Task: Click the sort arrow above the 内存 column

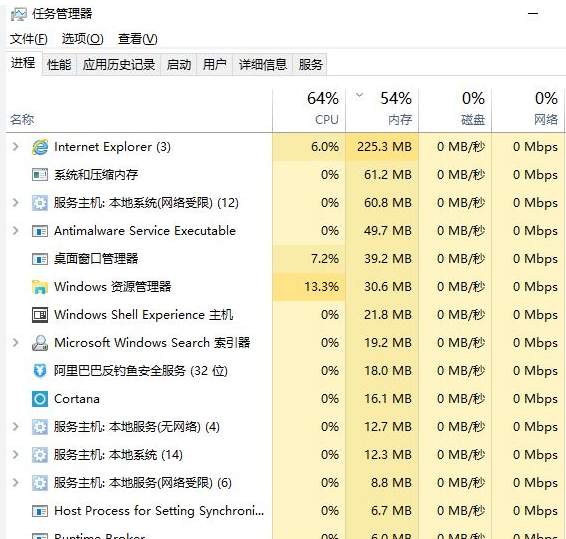Action: (359, 95)
